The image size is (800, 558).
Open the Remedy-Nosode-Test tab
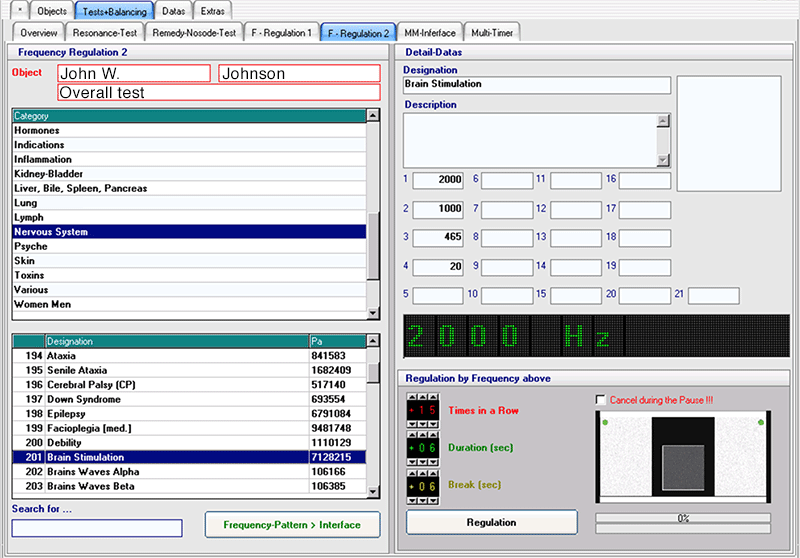194,33
